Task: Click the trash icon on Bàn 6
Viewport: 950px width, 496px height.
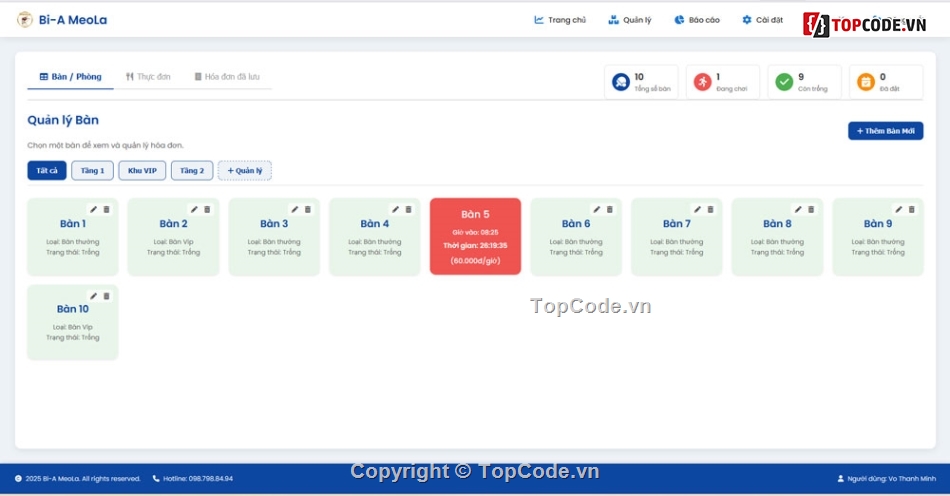Action: click(x=610, y=210)
